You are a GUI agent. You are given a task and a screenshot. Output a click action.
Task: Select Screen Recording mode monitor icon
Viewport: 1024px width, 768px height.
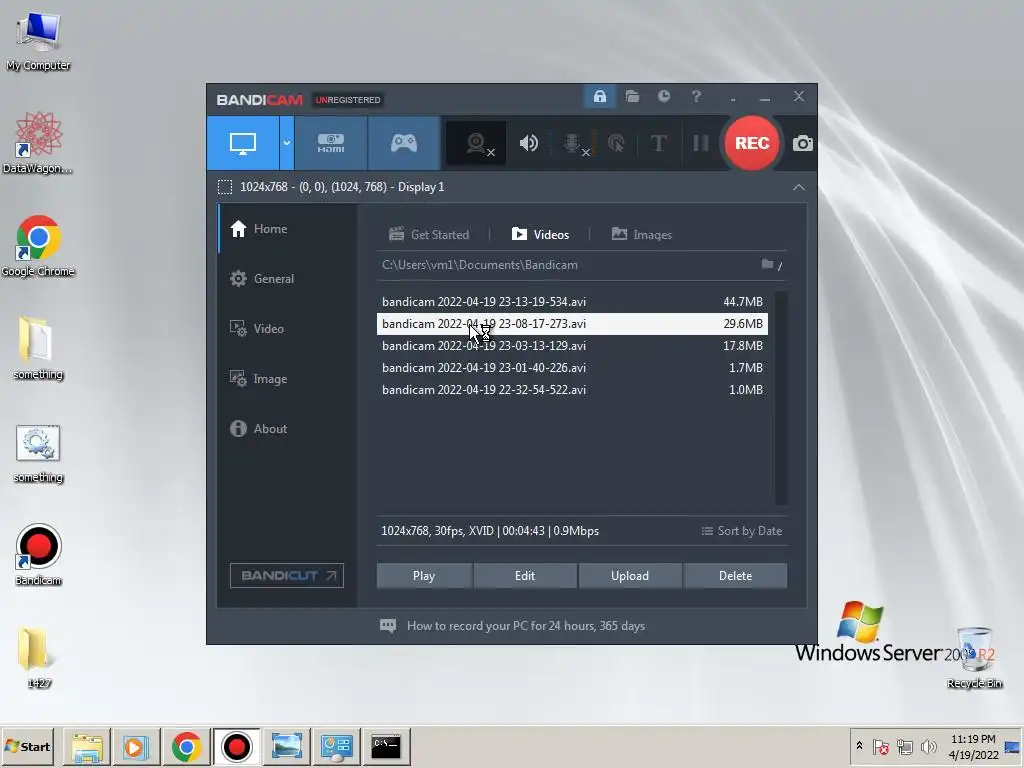tap(243, 143)
